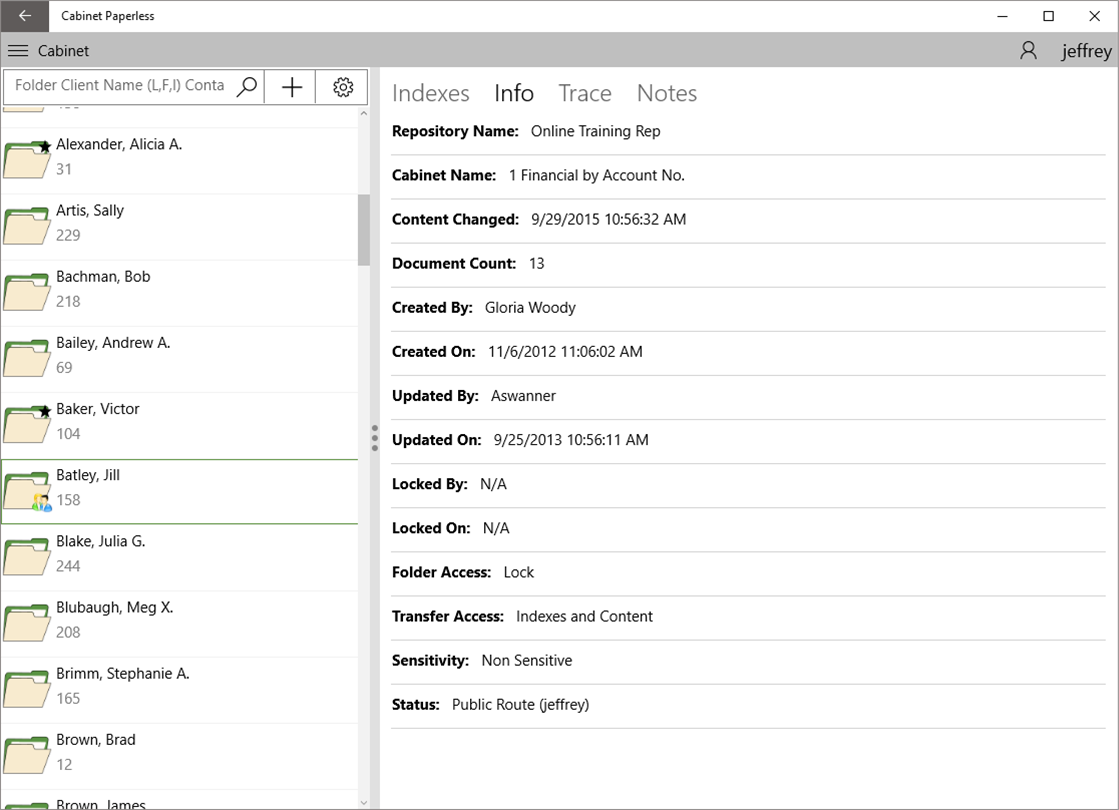The width and height of the screenshot is (1119, 810).
Task: Click the user account profile icon
Action: [1028, 51]
